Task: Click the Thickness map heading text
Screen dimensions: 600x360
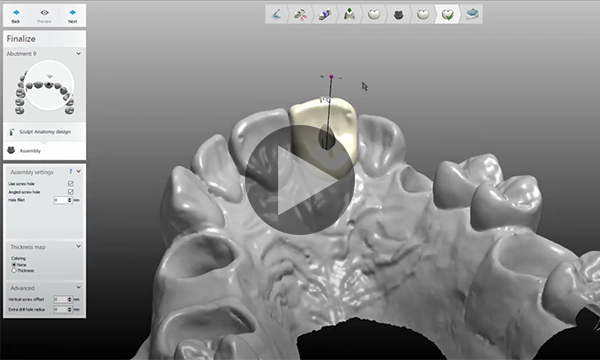Action: coord(28,247)
